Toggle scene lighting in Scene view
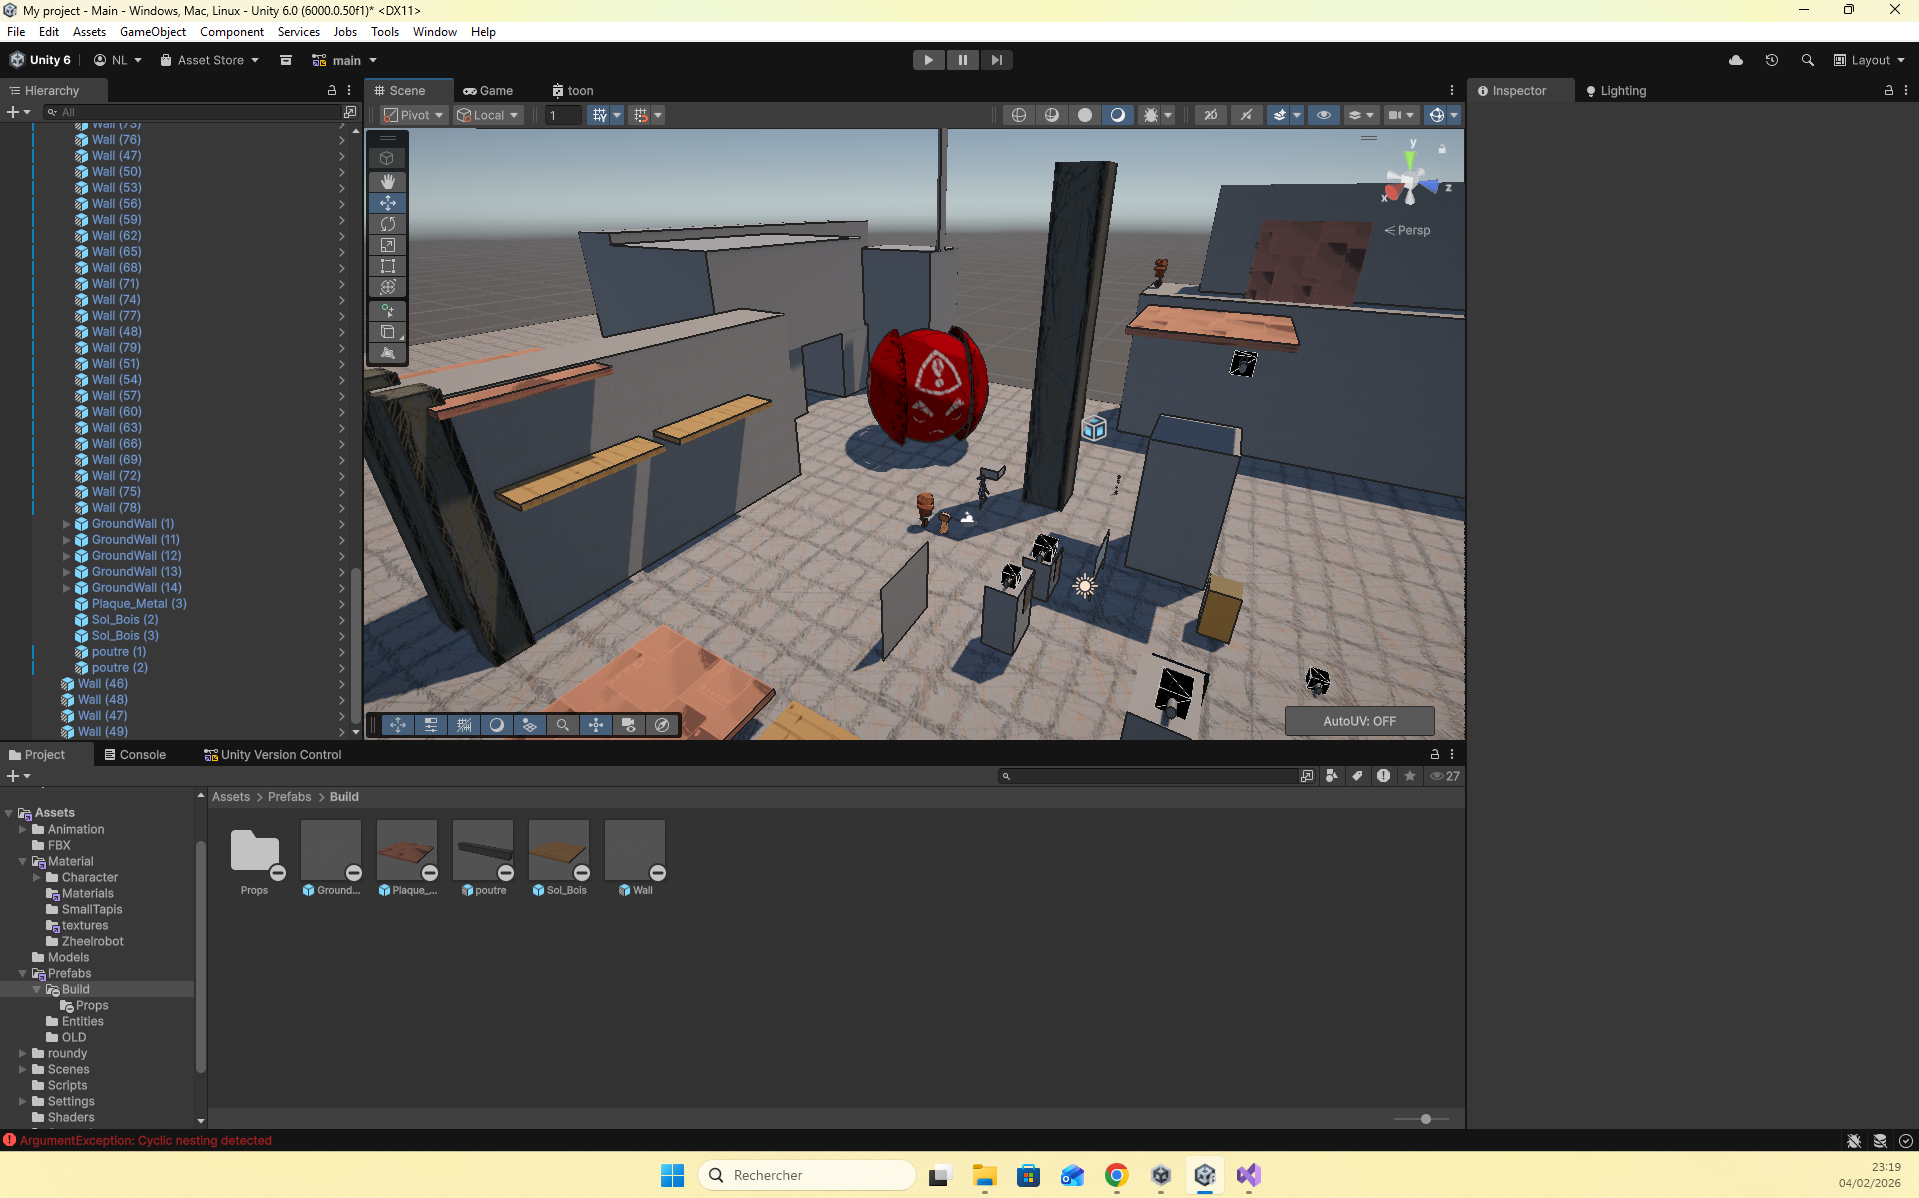The image size is (1919, 1198). click(1246, 115)
